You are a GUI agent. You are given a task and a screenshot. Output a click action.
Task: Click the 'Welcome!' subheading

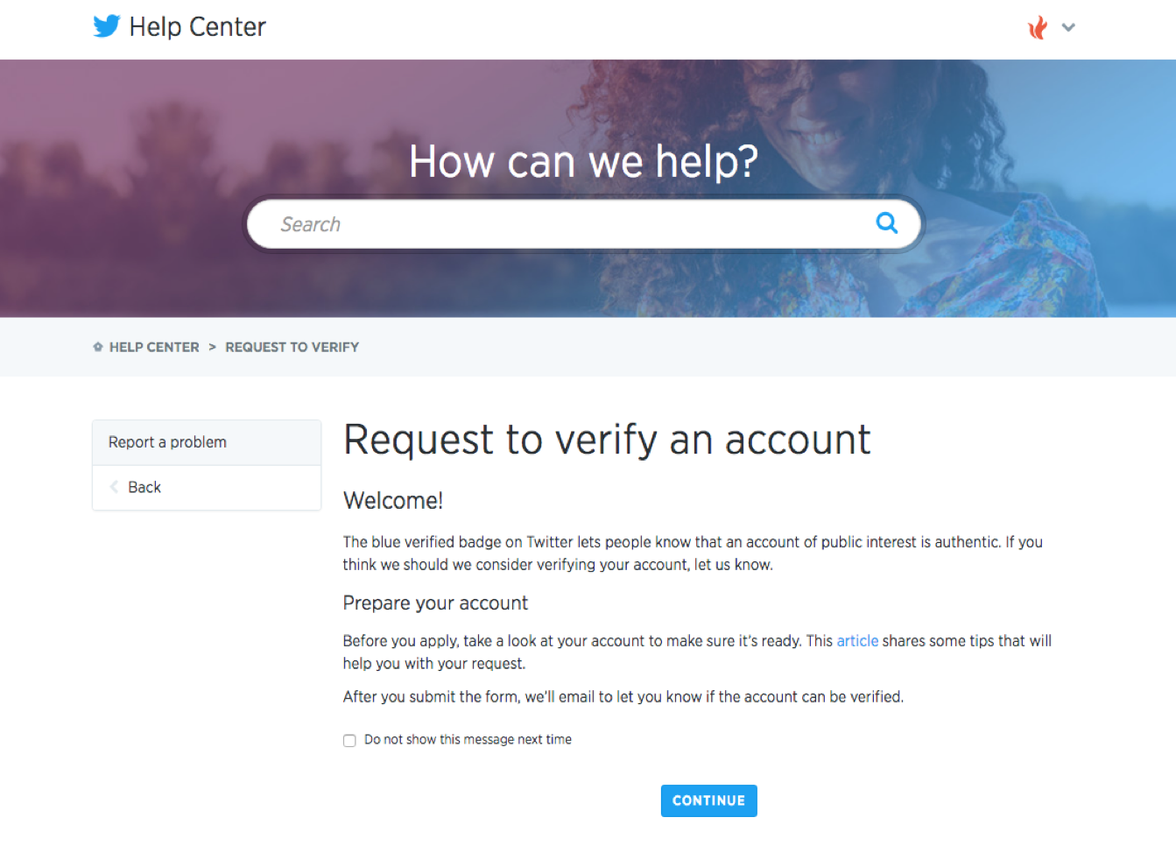point(393,500)
